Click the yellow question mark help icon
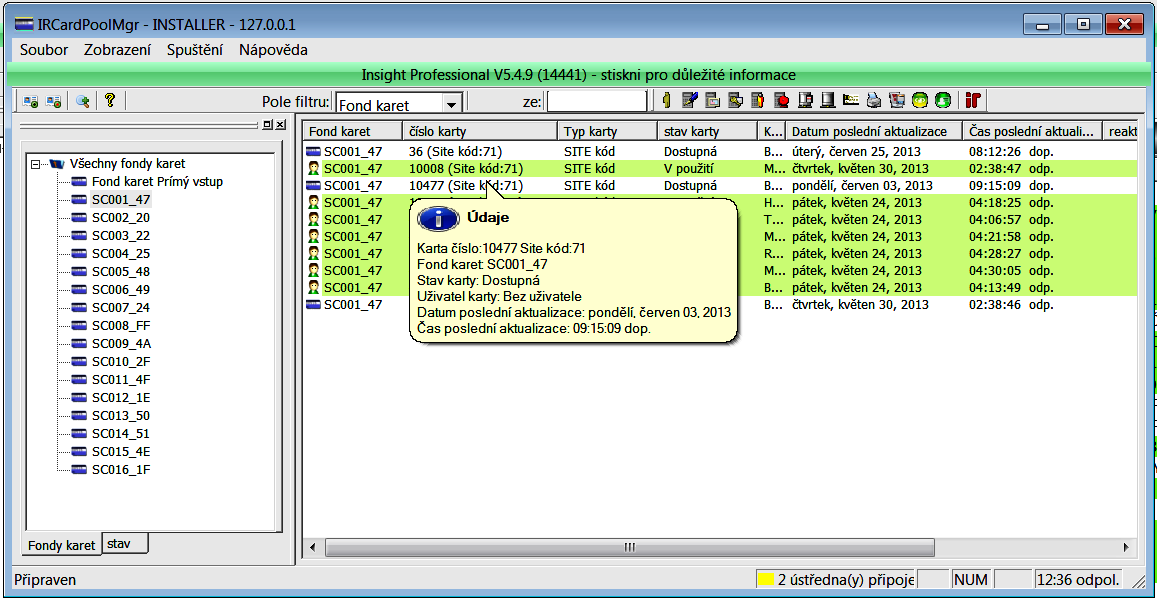This screenshot has height=598, width=1157. tap(110, 100)
